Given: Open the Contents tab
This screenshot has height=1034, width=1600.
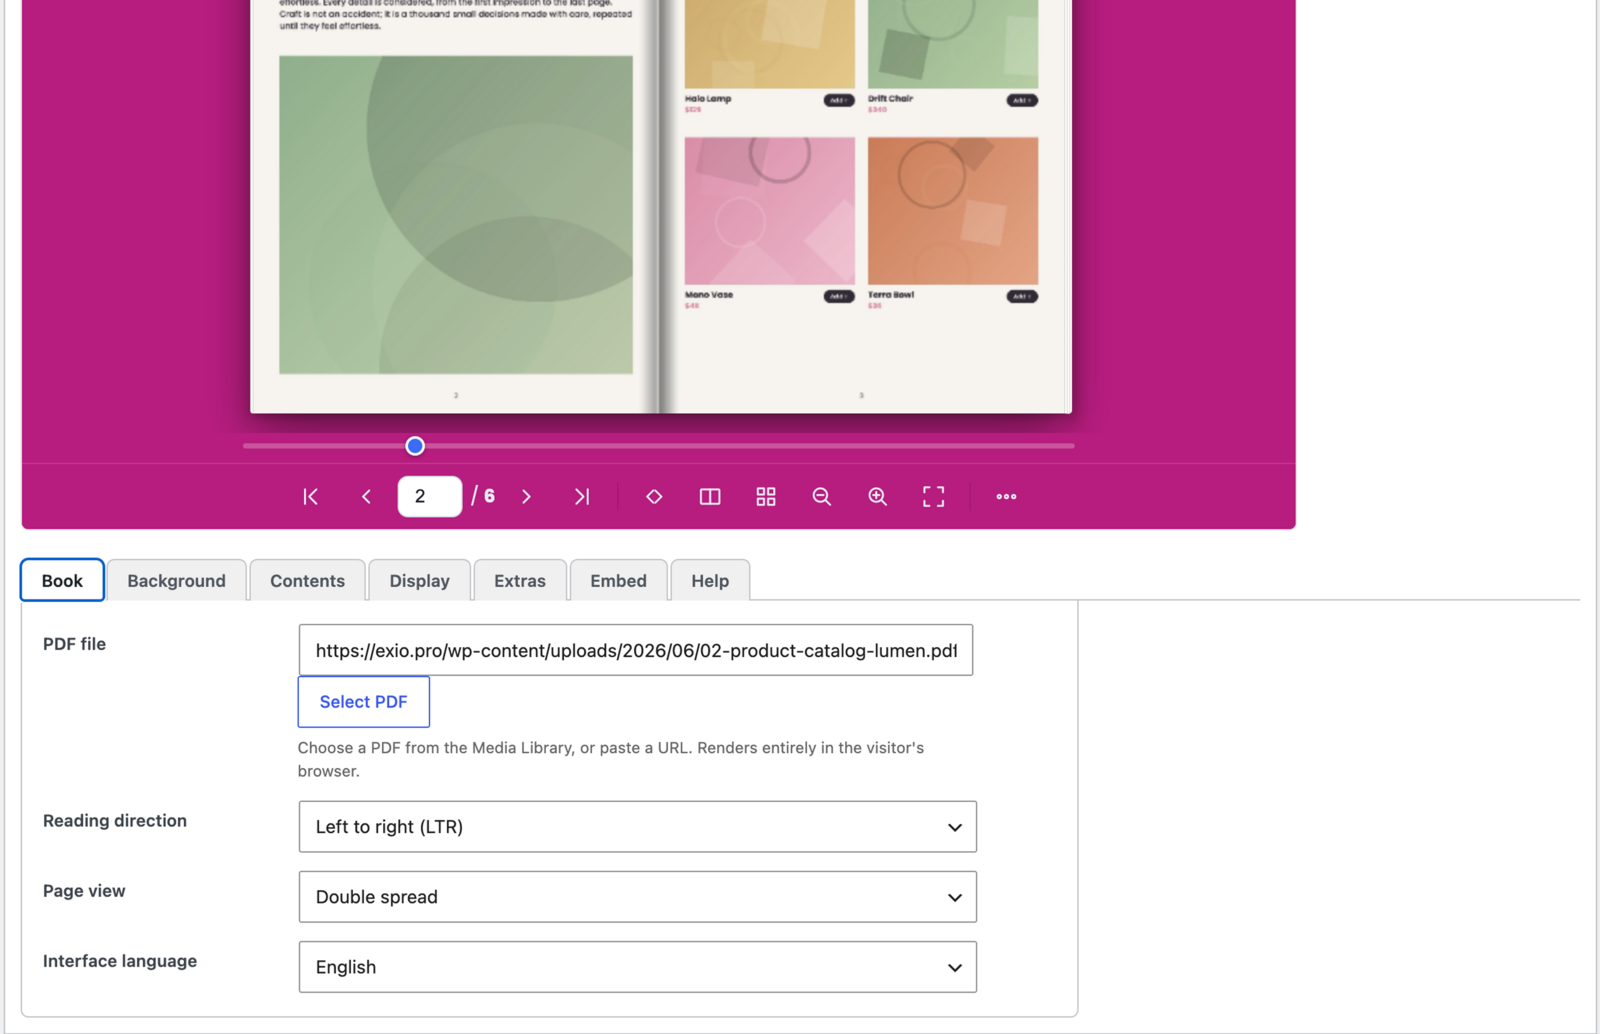Looking at the screenshot, I should (307, 580).
